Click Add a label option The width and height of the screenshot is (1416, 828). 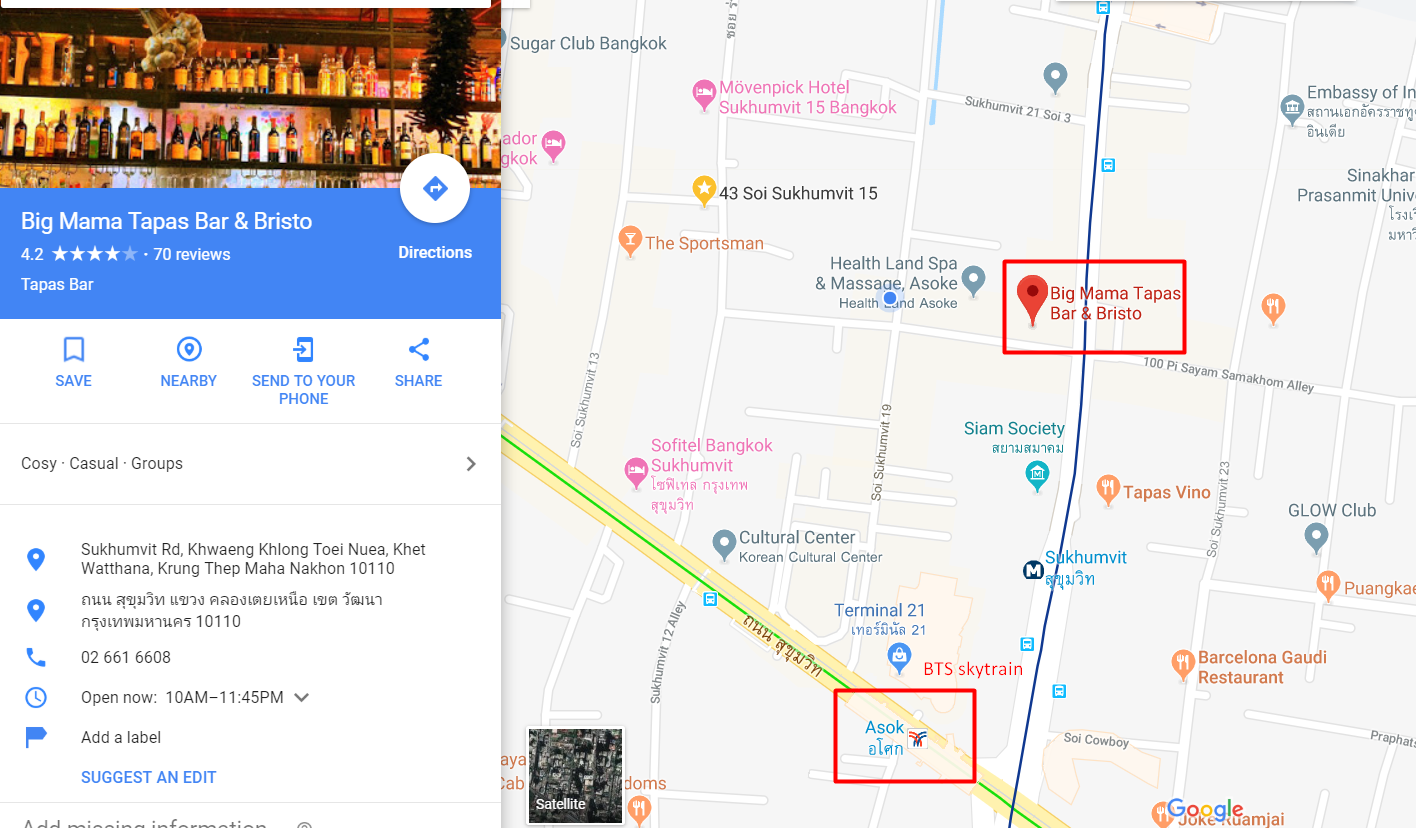pyautogui.click(x=121, y=737)
